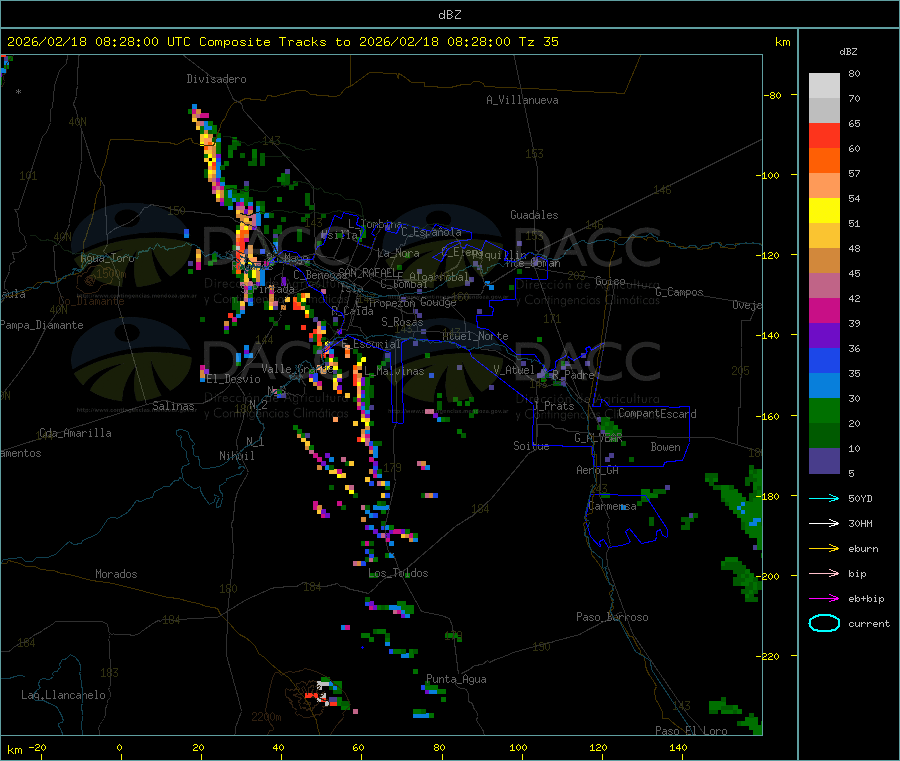
Task: Click the Los_Toldos place label
Action: 398,573
